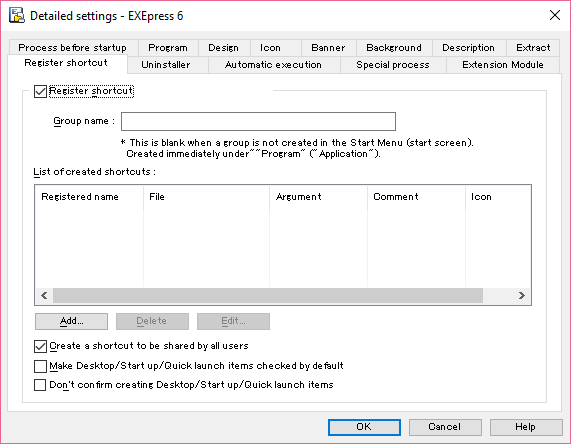Go to the Extension Module tab
Viewport: 571px width, 444px height.
pos(503,65)
